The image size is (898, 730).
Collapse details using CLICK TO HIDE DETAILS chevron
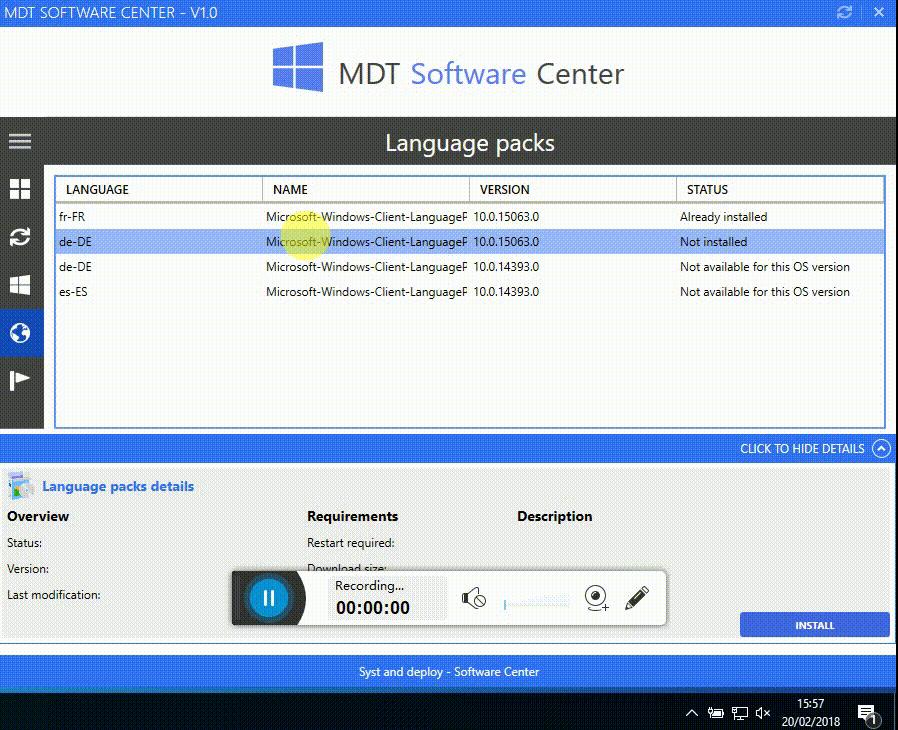(x=881, y=448)
